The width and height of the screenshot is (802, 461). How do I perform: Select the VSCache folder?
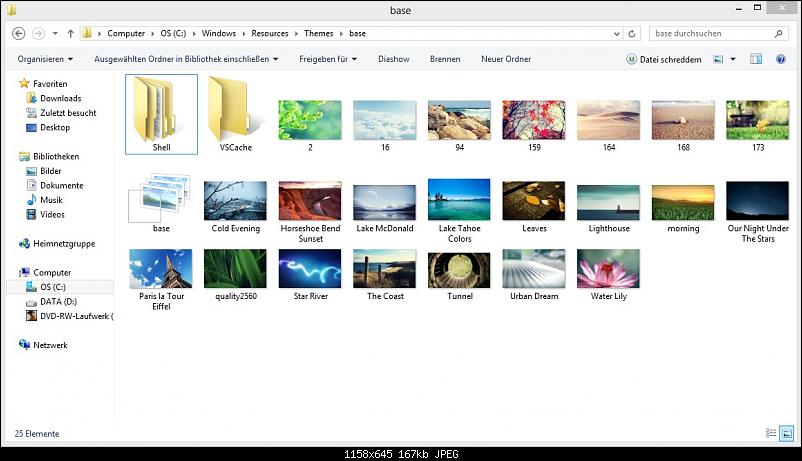(236, 114)
